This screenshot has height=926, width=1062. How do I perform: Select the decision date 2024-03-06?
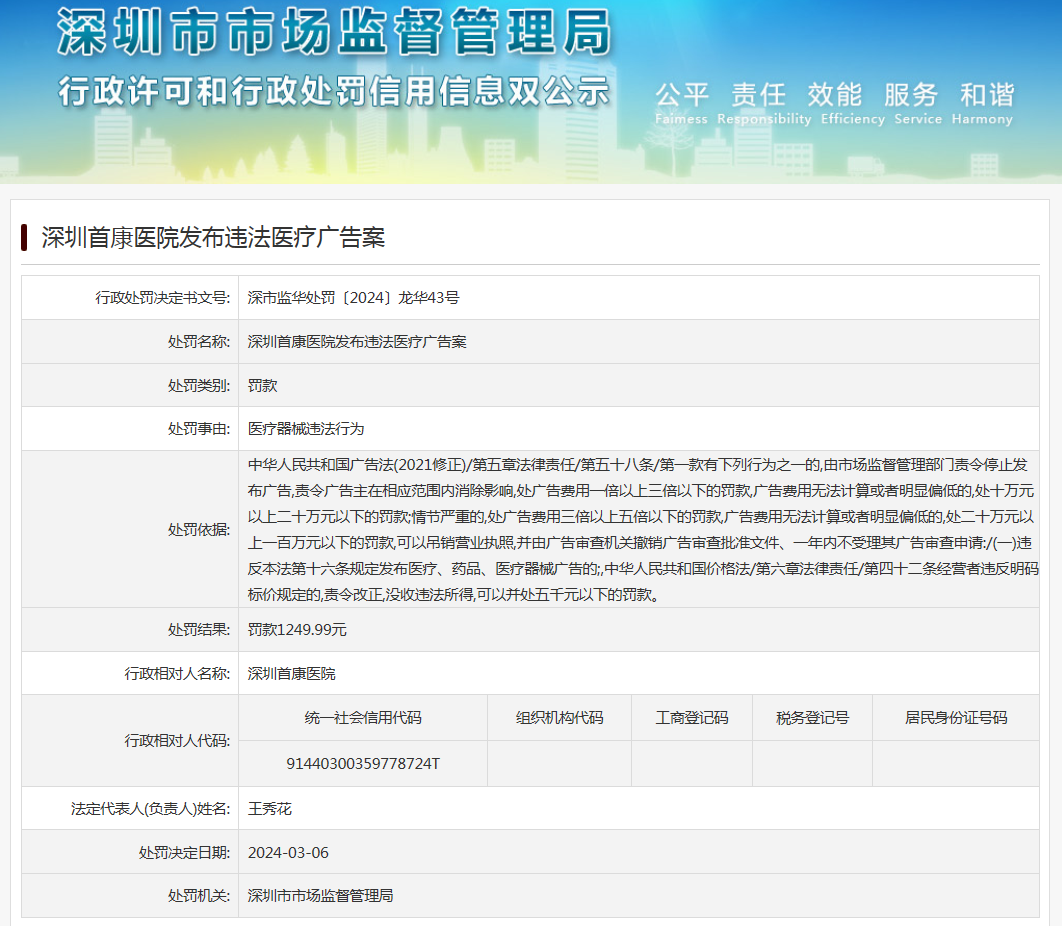click(x=289, y=853)
